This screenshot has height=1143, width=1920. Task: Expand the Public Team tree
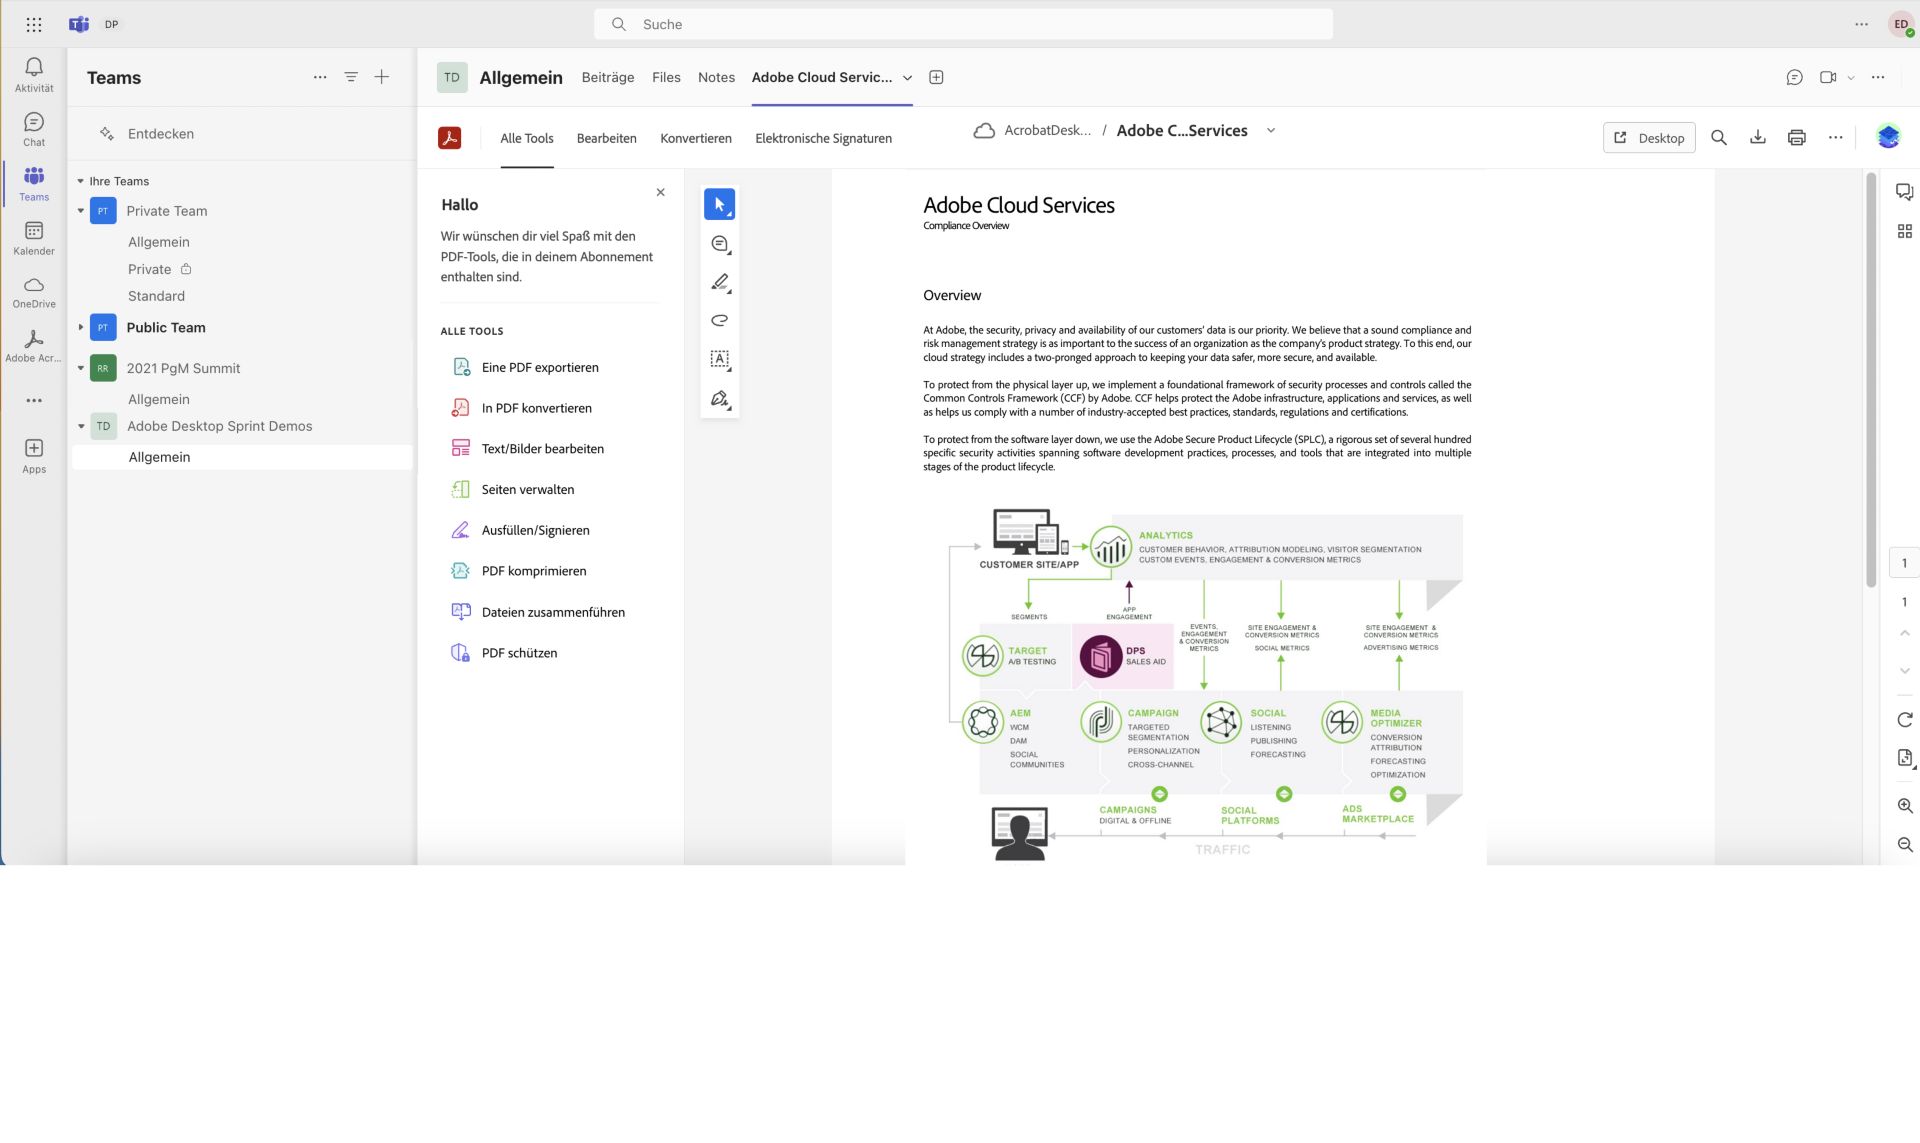[x=81, y=327]
